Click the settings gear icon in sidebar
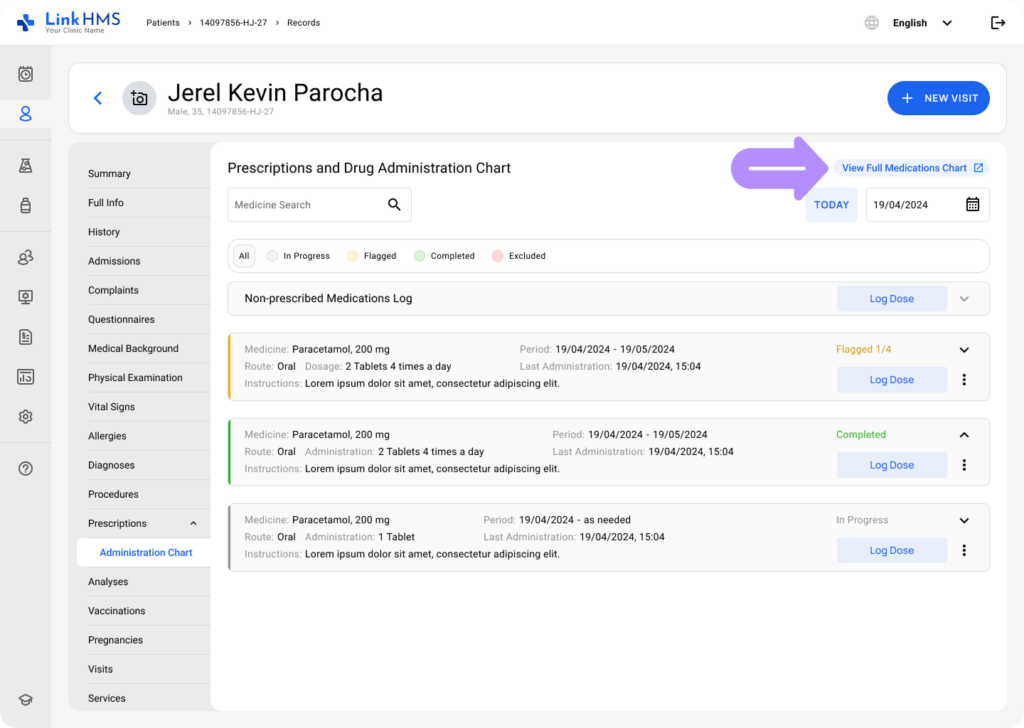The width and height of the screenshot is (1024, 728). pos(26,417)
